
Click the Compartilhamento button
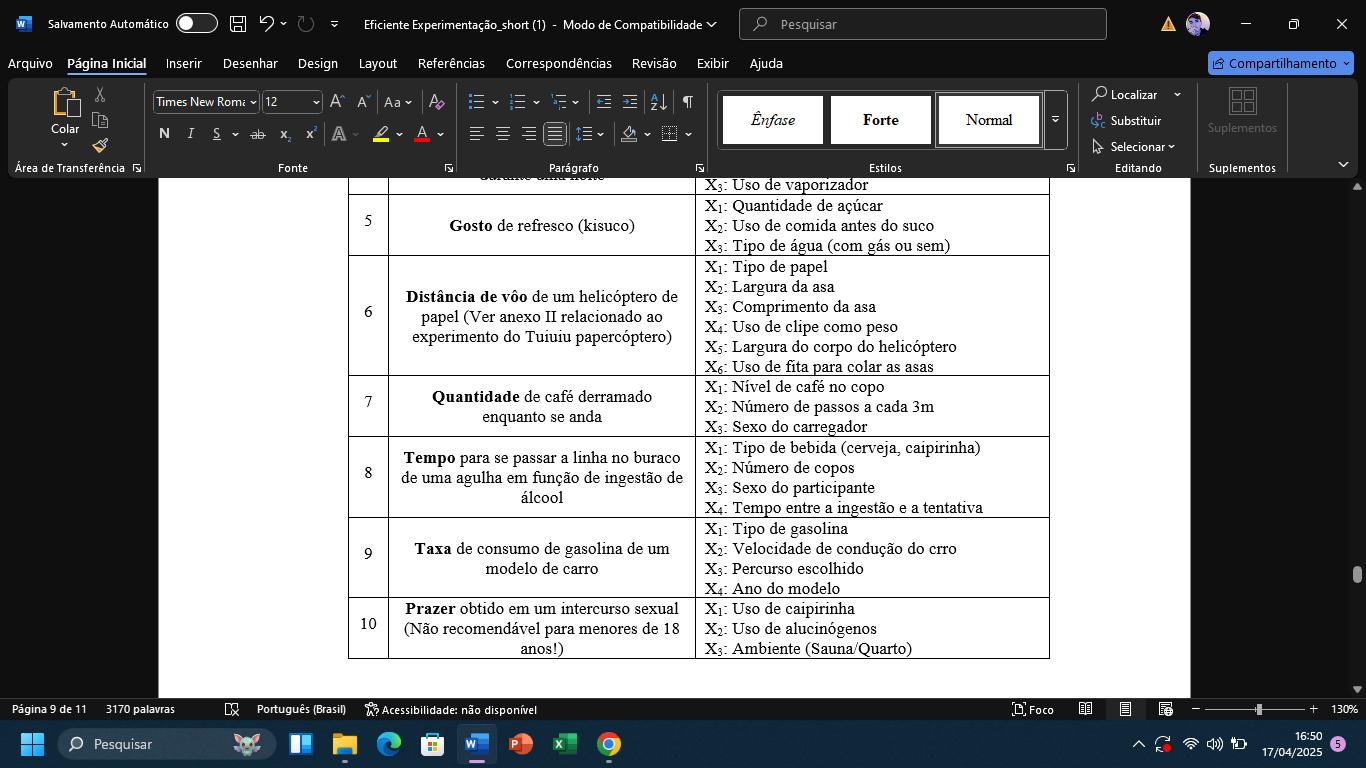(x=1280, y=63)
